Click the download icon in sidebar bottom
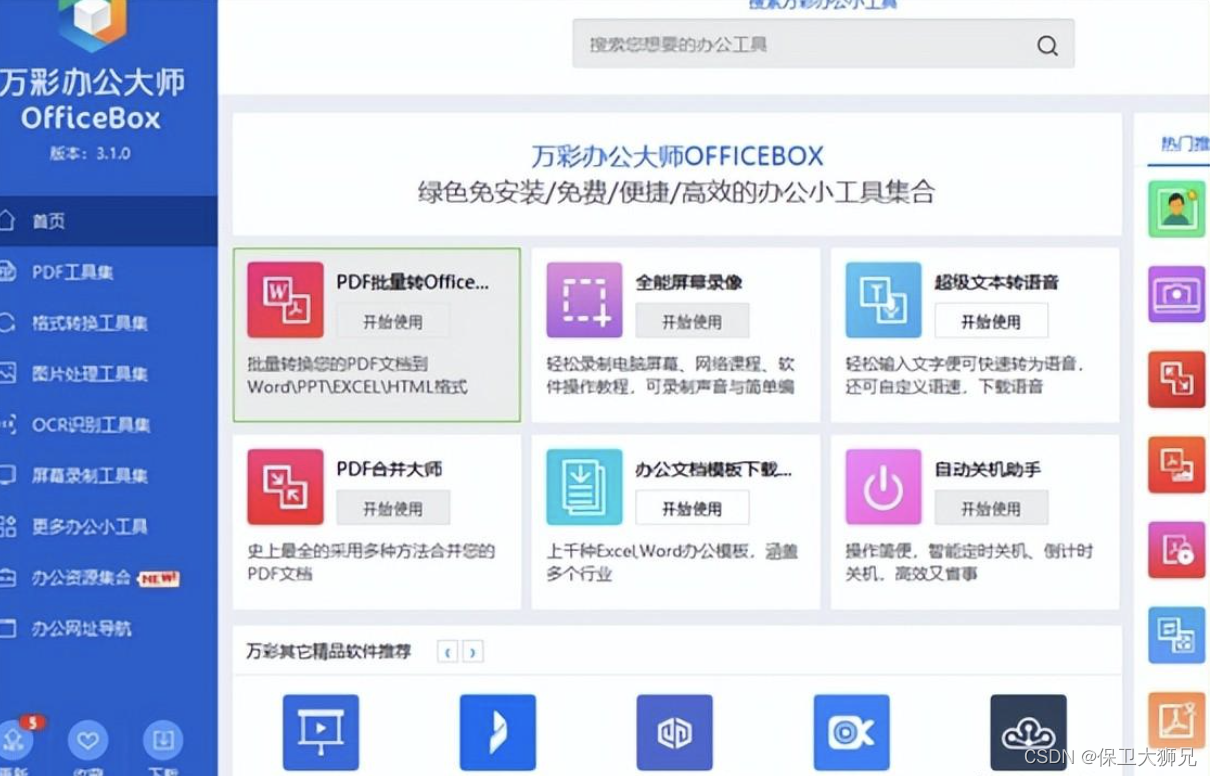Viewport: 1212px width, 776px height. tap(163, 741)
